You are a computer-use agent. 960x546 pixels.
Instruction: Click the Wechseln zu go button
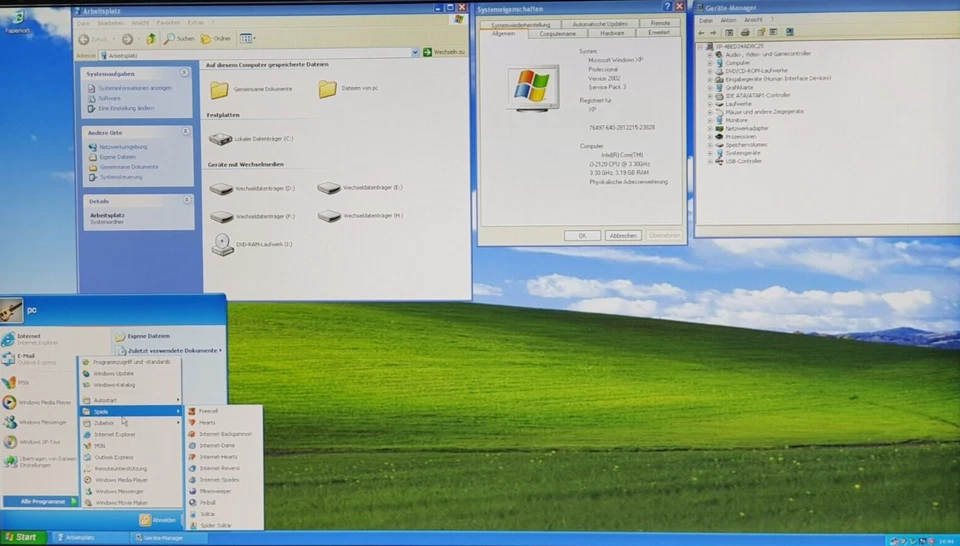[444, 52]
